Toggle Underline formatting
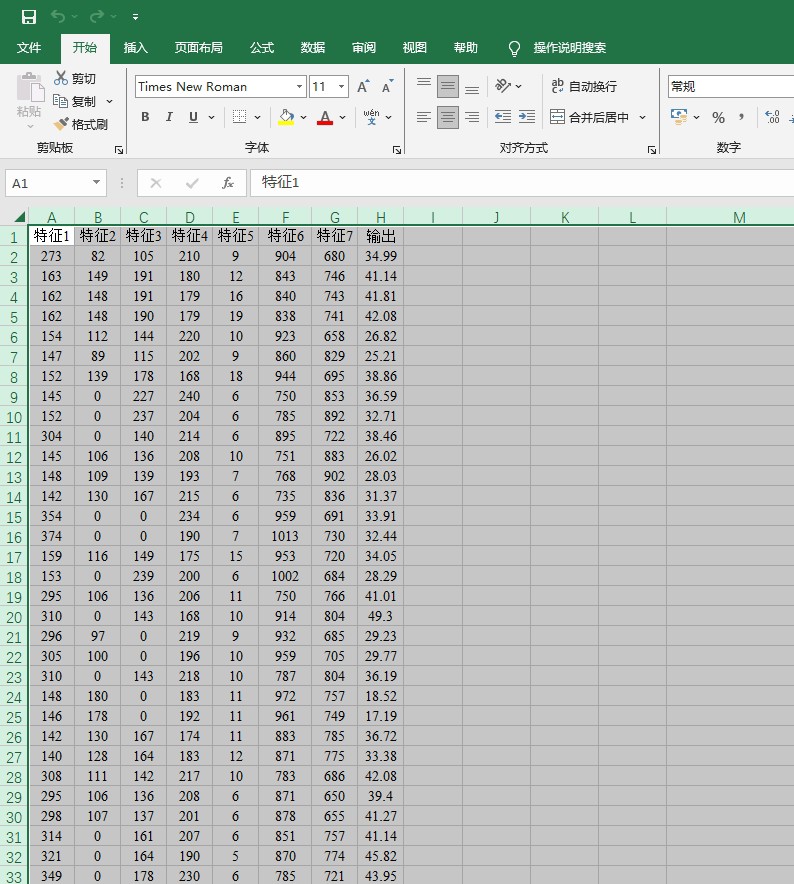This screenshot has height=884, width=794. point(193,117)
